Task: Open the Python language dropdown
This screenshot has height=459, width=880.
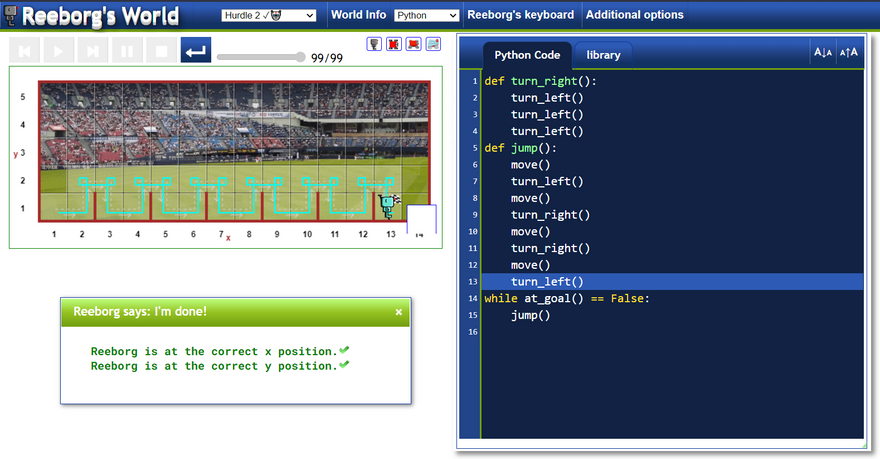Action: point(426,15)
